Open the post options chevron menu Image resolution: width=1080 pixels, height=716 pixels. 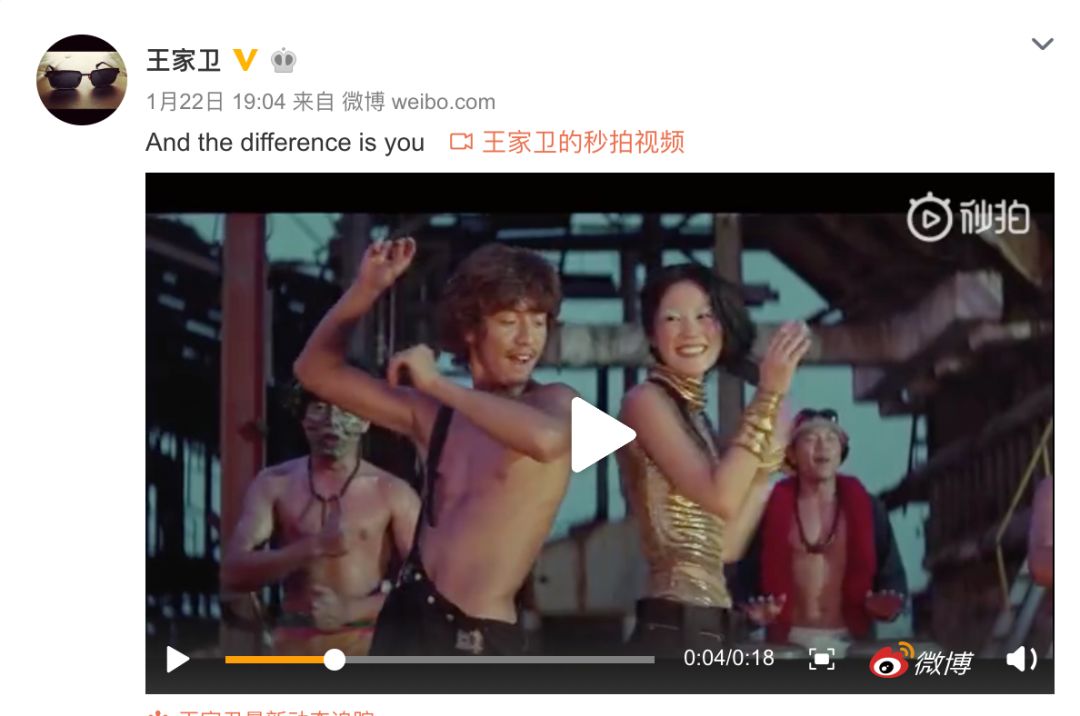[1042, 44]
